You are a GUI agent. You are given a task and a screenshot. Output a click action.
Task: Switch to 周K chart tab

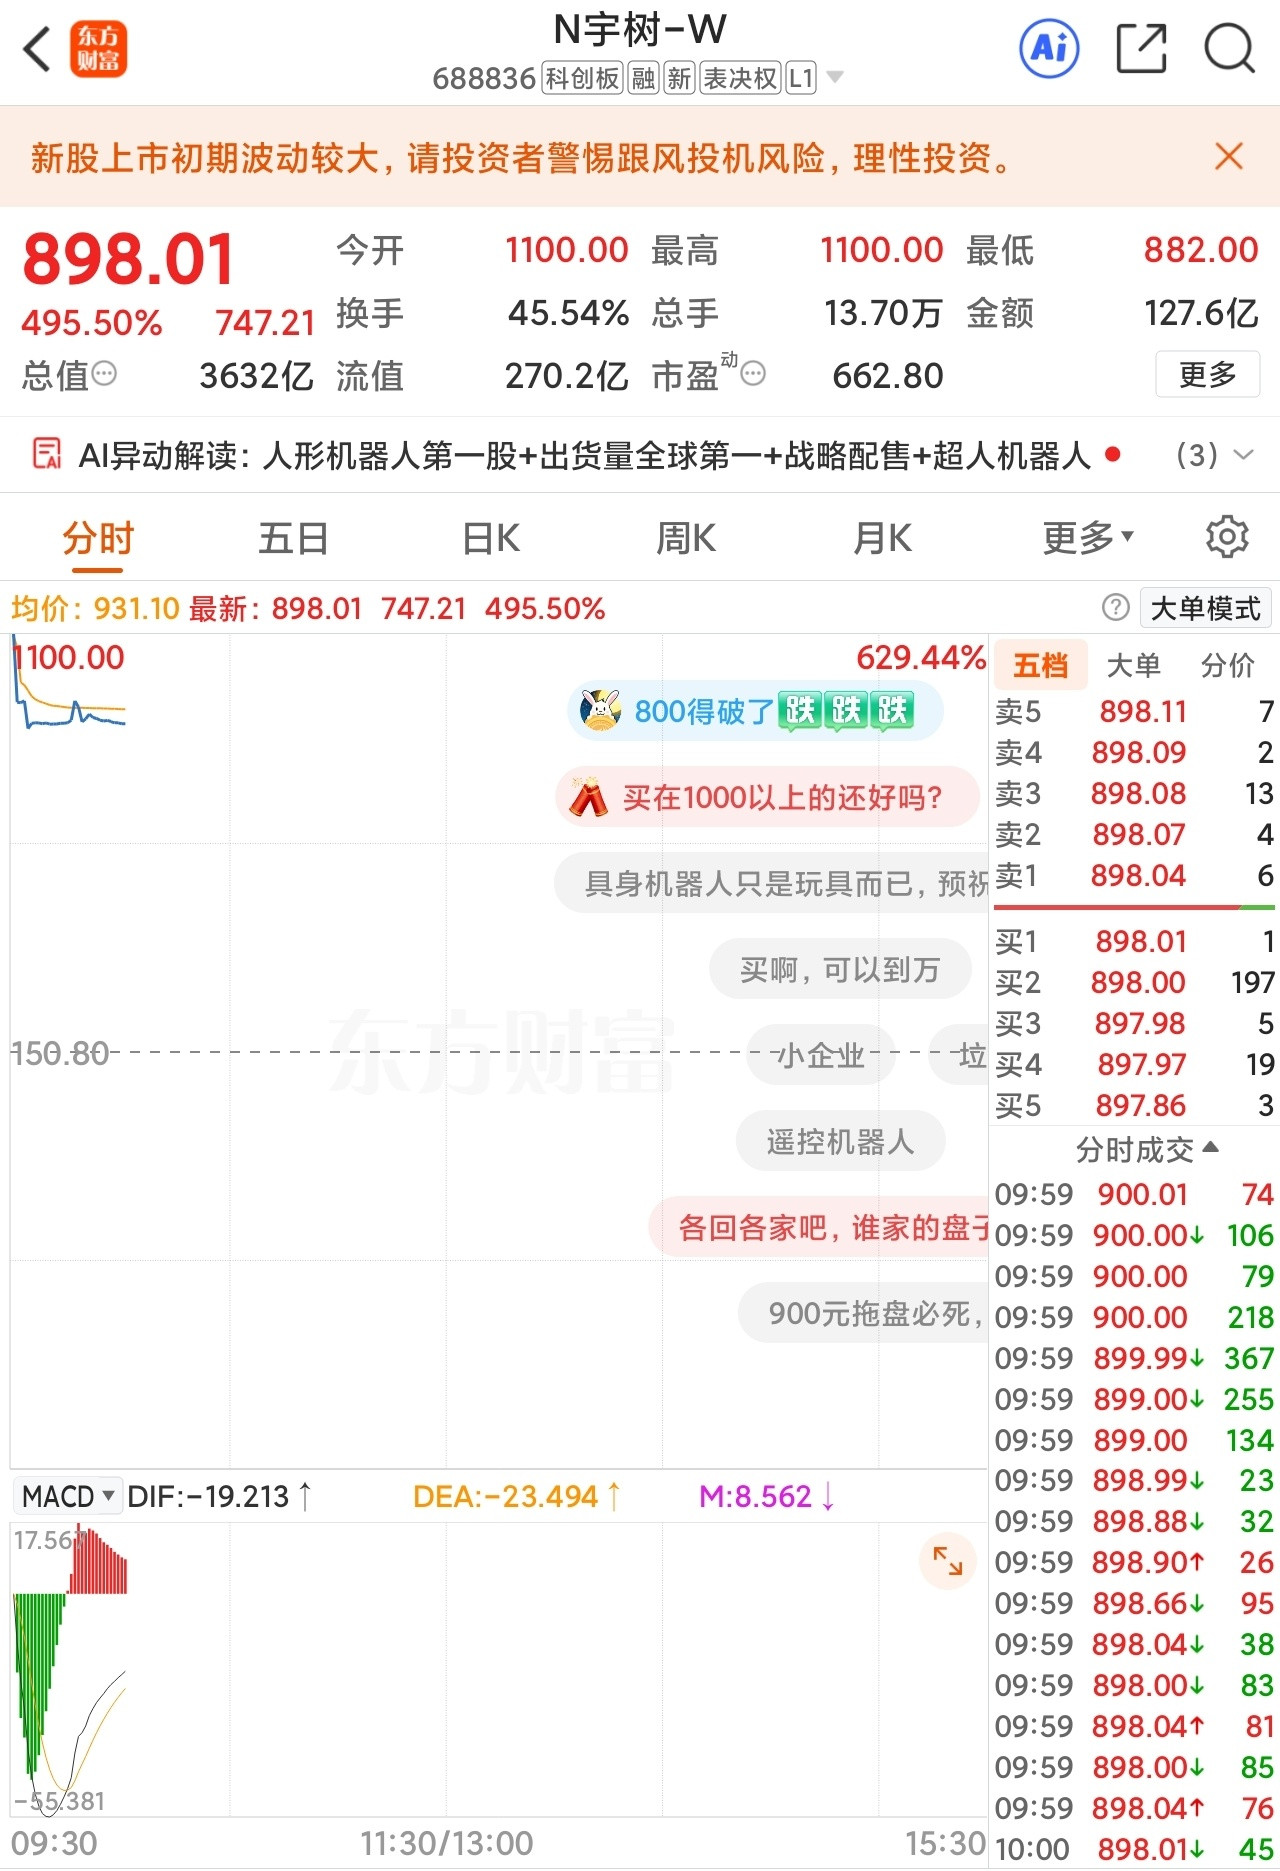coord(686,539)
